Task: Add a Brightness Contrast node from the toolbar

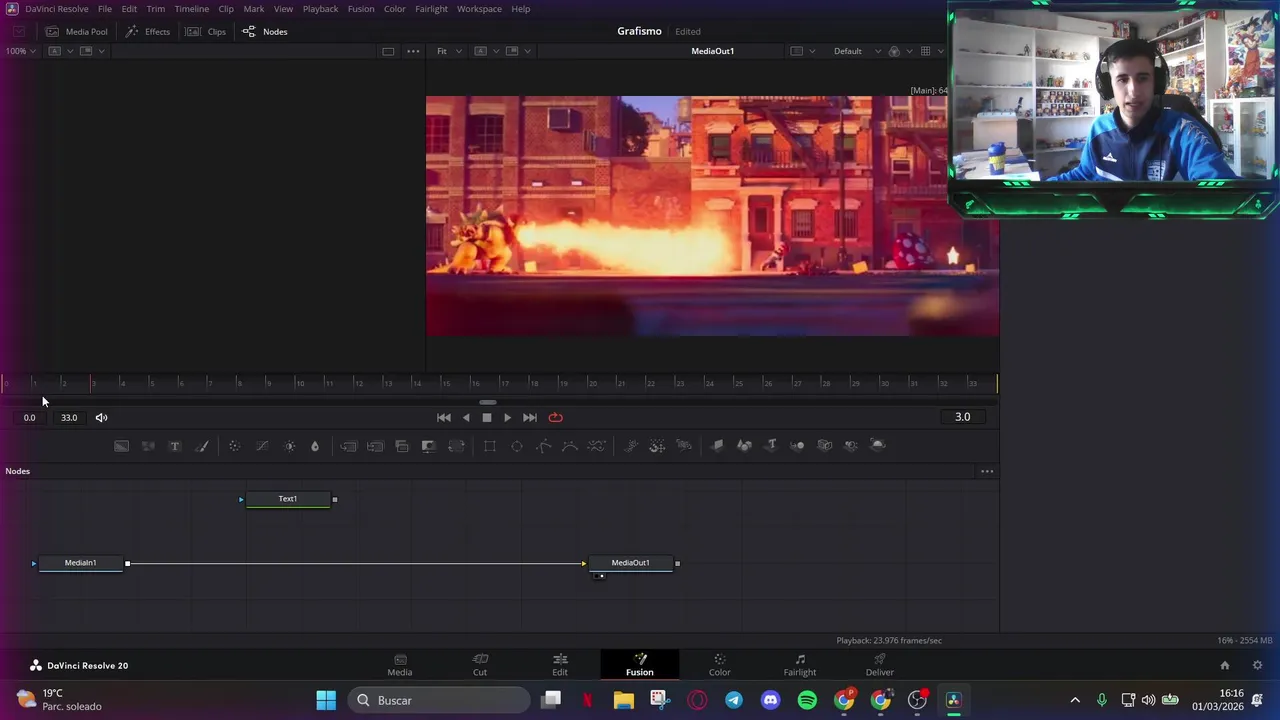Action: pos(289,446)
